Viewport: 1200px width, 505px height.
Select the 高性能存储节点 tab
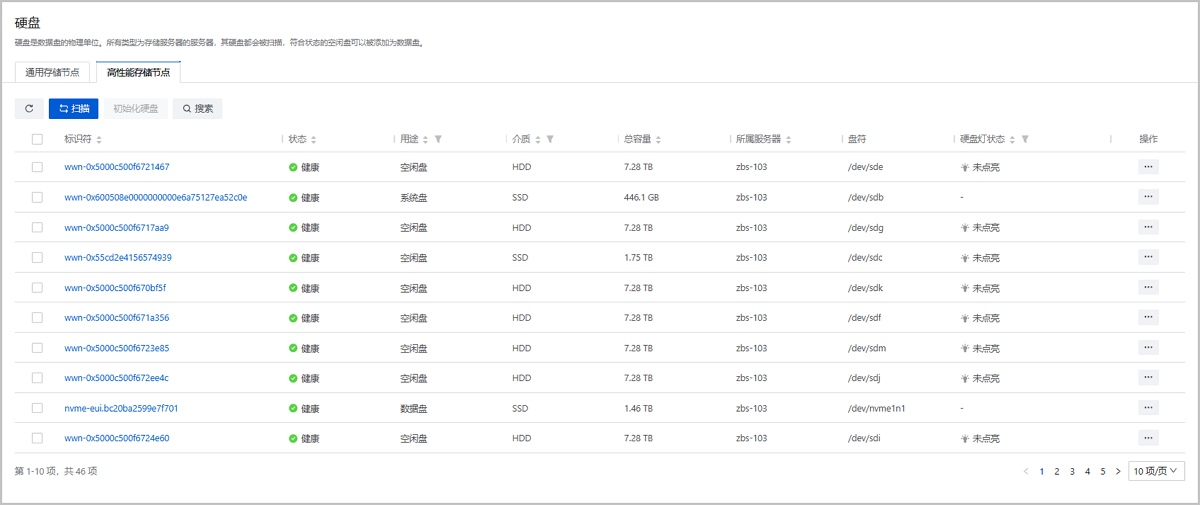[x=138, y=72]
